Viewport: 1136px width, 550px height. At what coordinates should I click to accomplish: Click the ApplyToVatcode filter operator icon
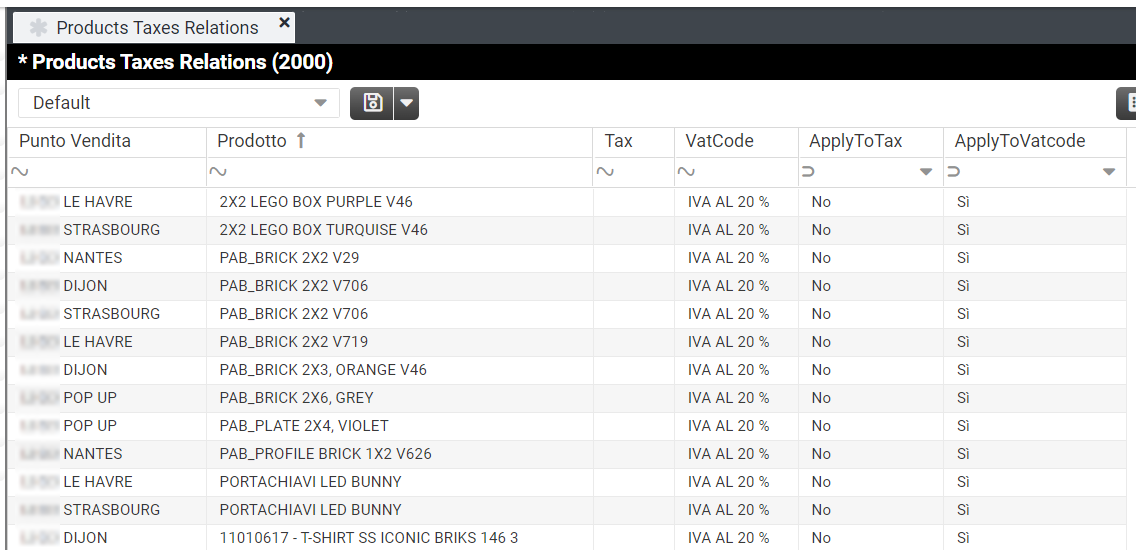[x=954, y=172]
